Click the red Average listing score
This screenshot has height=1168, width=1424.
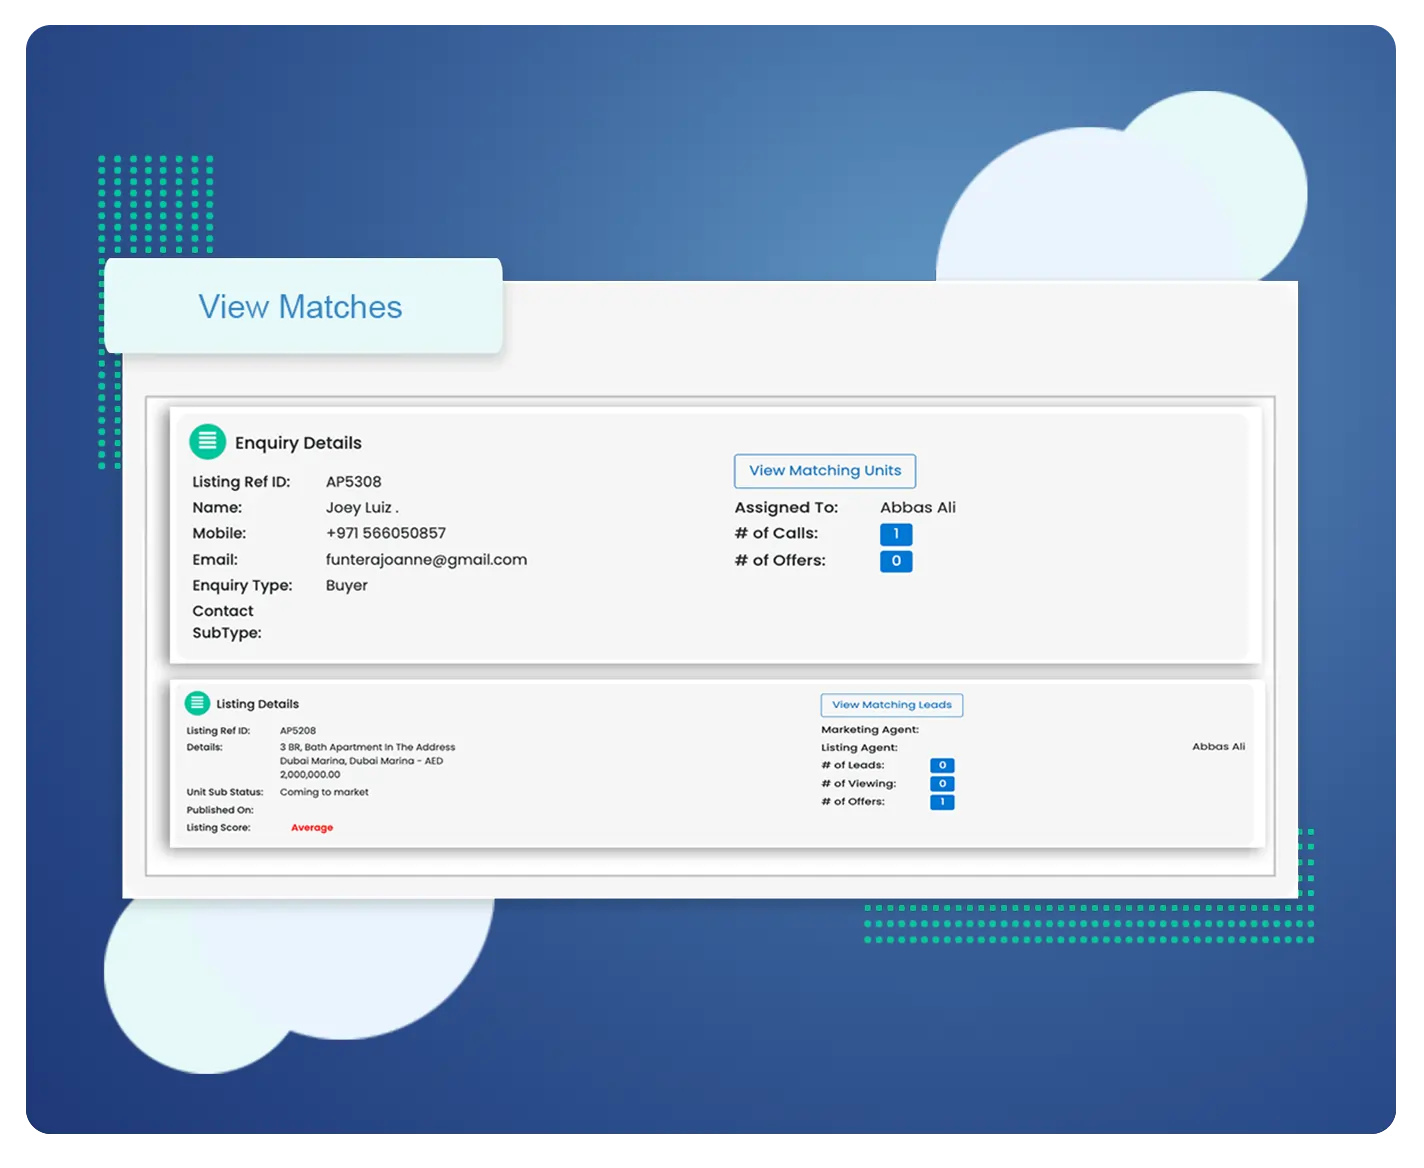click(x=311, y=828)
